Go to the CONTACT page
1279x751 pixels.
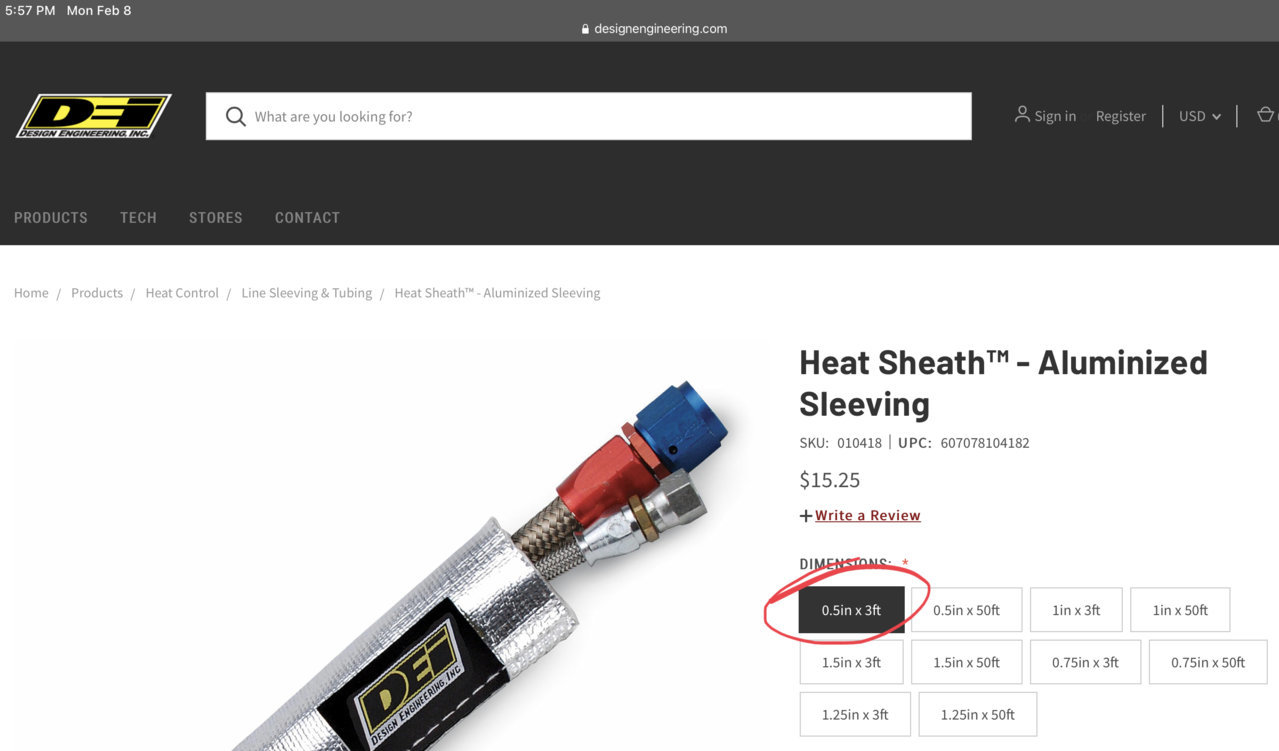click(307, 217)
